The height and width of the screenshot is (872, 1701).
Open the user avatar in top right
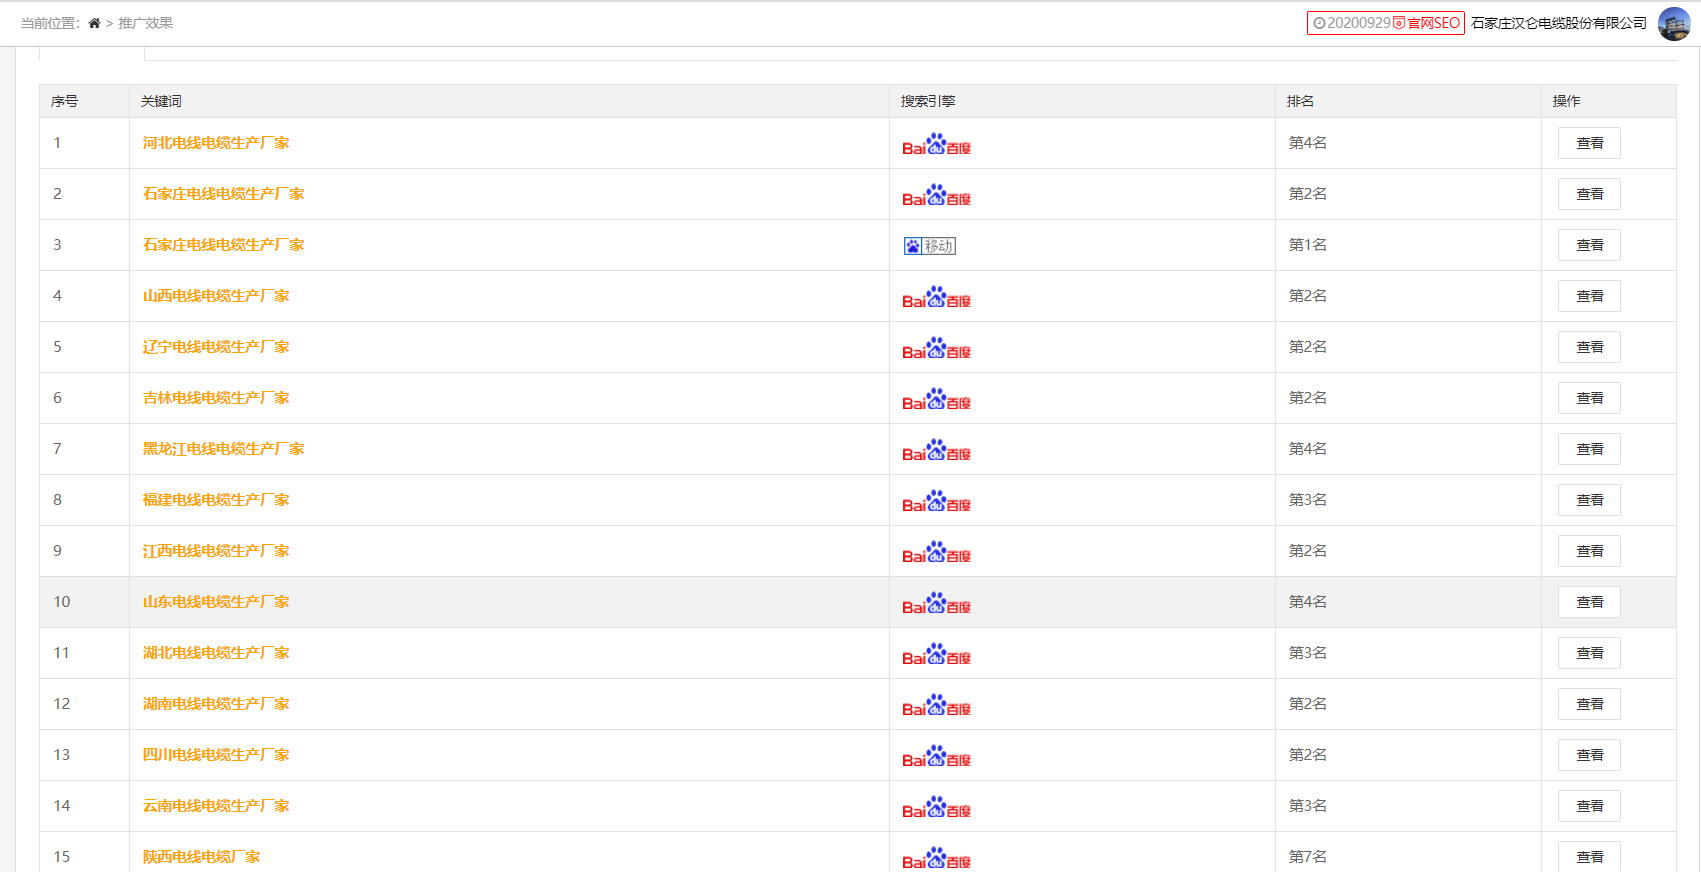[x=1674, y=23]
